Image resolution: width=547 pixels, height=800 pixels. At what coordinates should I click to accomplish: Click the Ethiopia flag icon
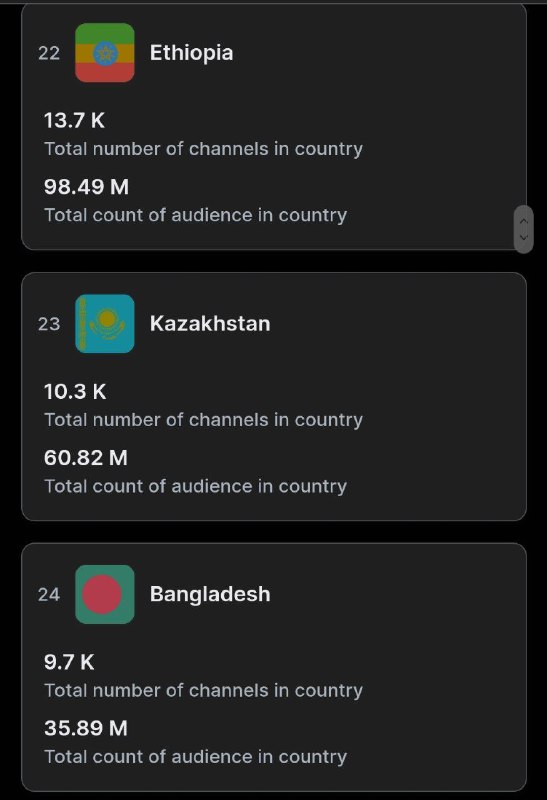(x=105, y=53)
